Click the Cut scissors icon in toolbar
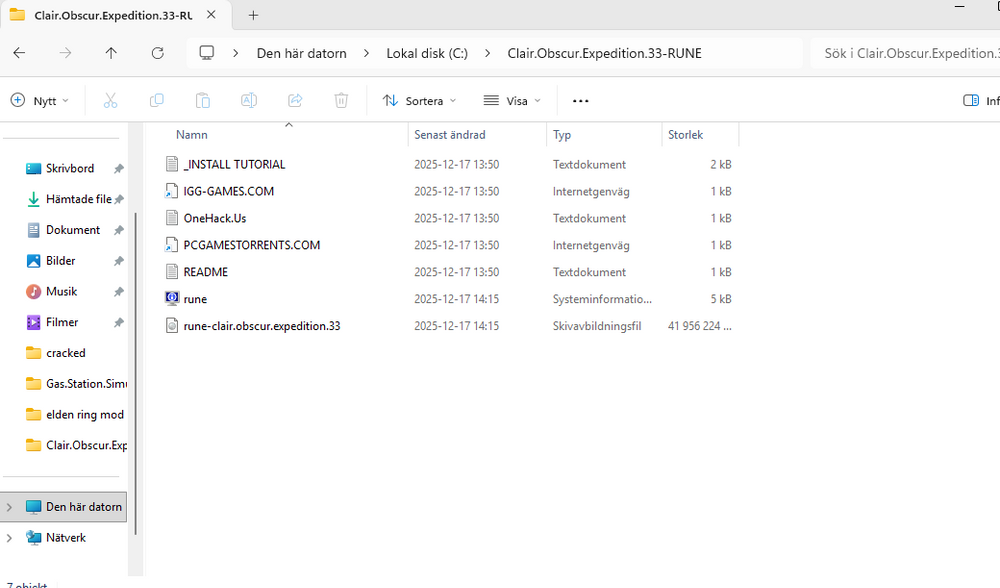The width and height of the screenshot is (1000, 588). [x=110, y=100]
